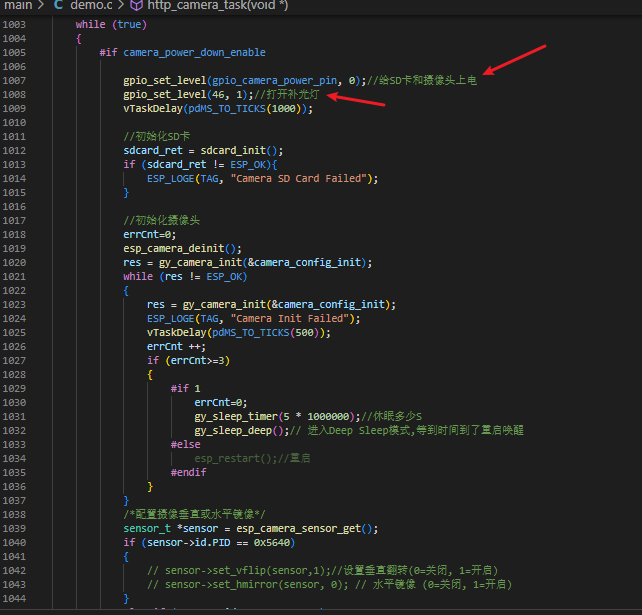Select the http_camera_task(void *) breadcrumb

[x=217, y=5]
